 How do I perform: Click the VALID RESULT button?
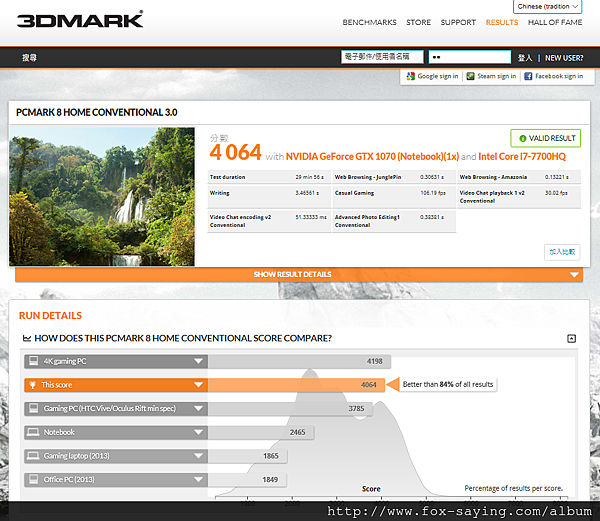pos(545,138)
